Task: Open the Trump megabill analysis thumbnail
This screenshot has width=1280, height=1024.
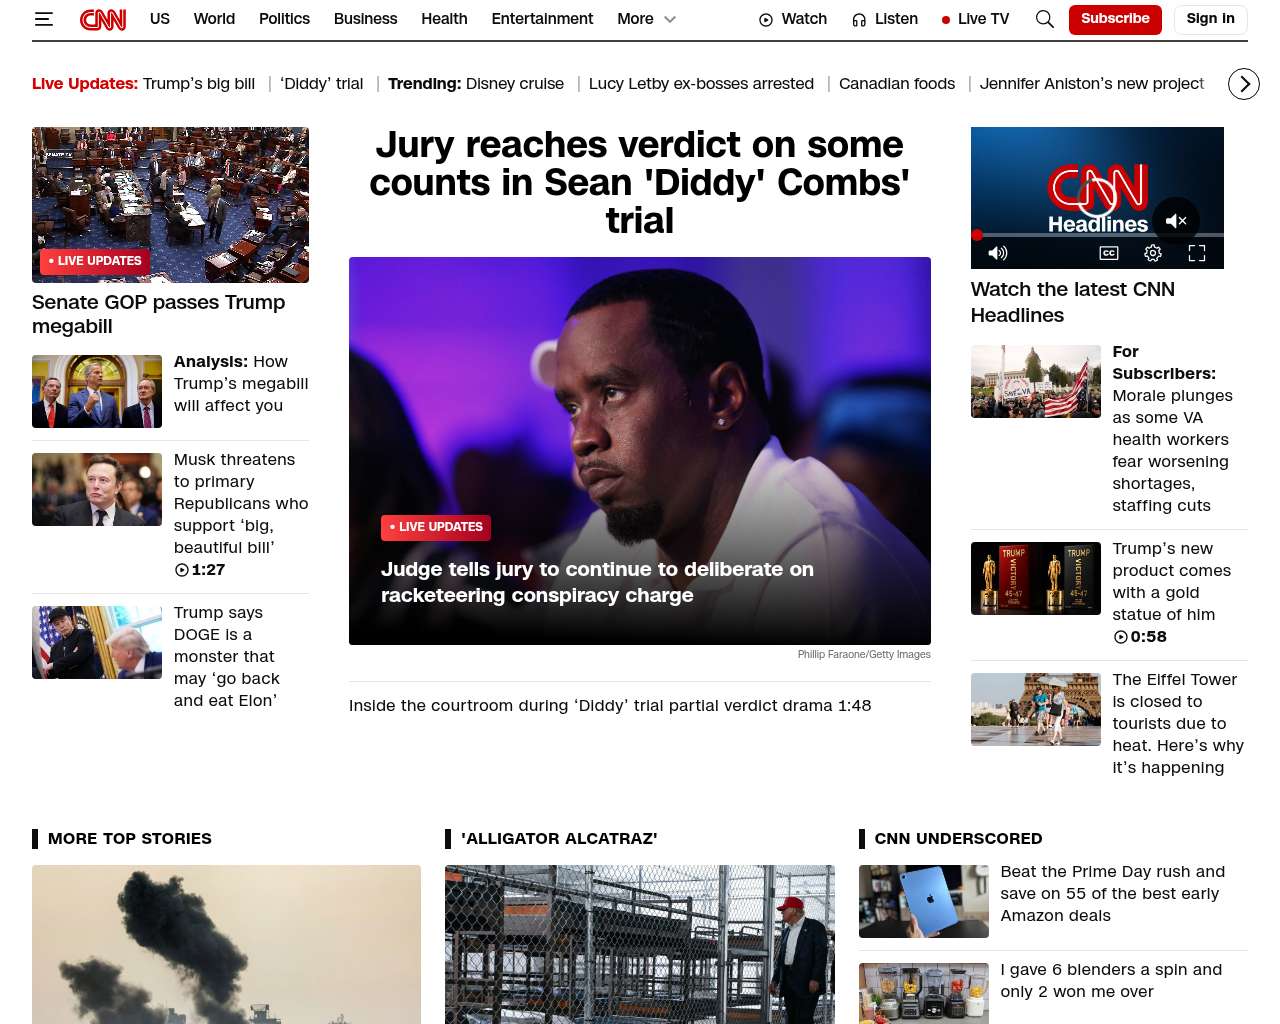Action: (97, 391)
